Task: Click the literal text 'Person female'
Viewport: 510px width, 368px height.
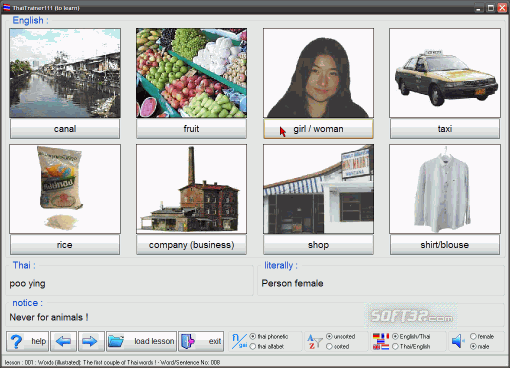Action: pyautogui.click(x=292, y=283)
